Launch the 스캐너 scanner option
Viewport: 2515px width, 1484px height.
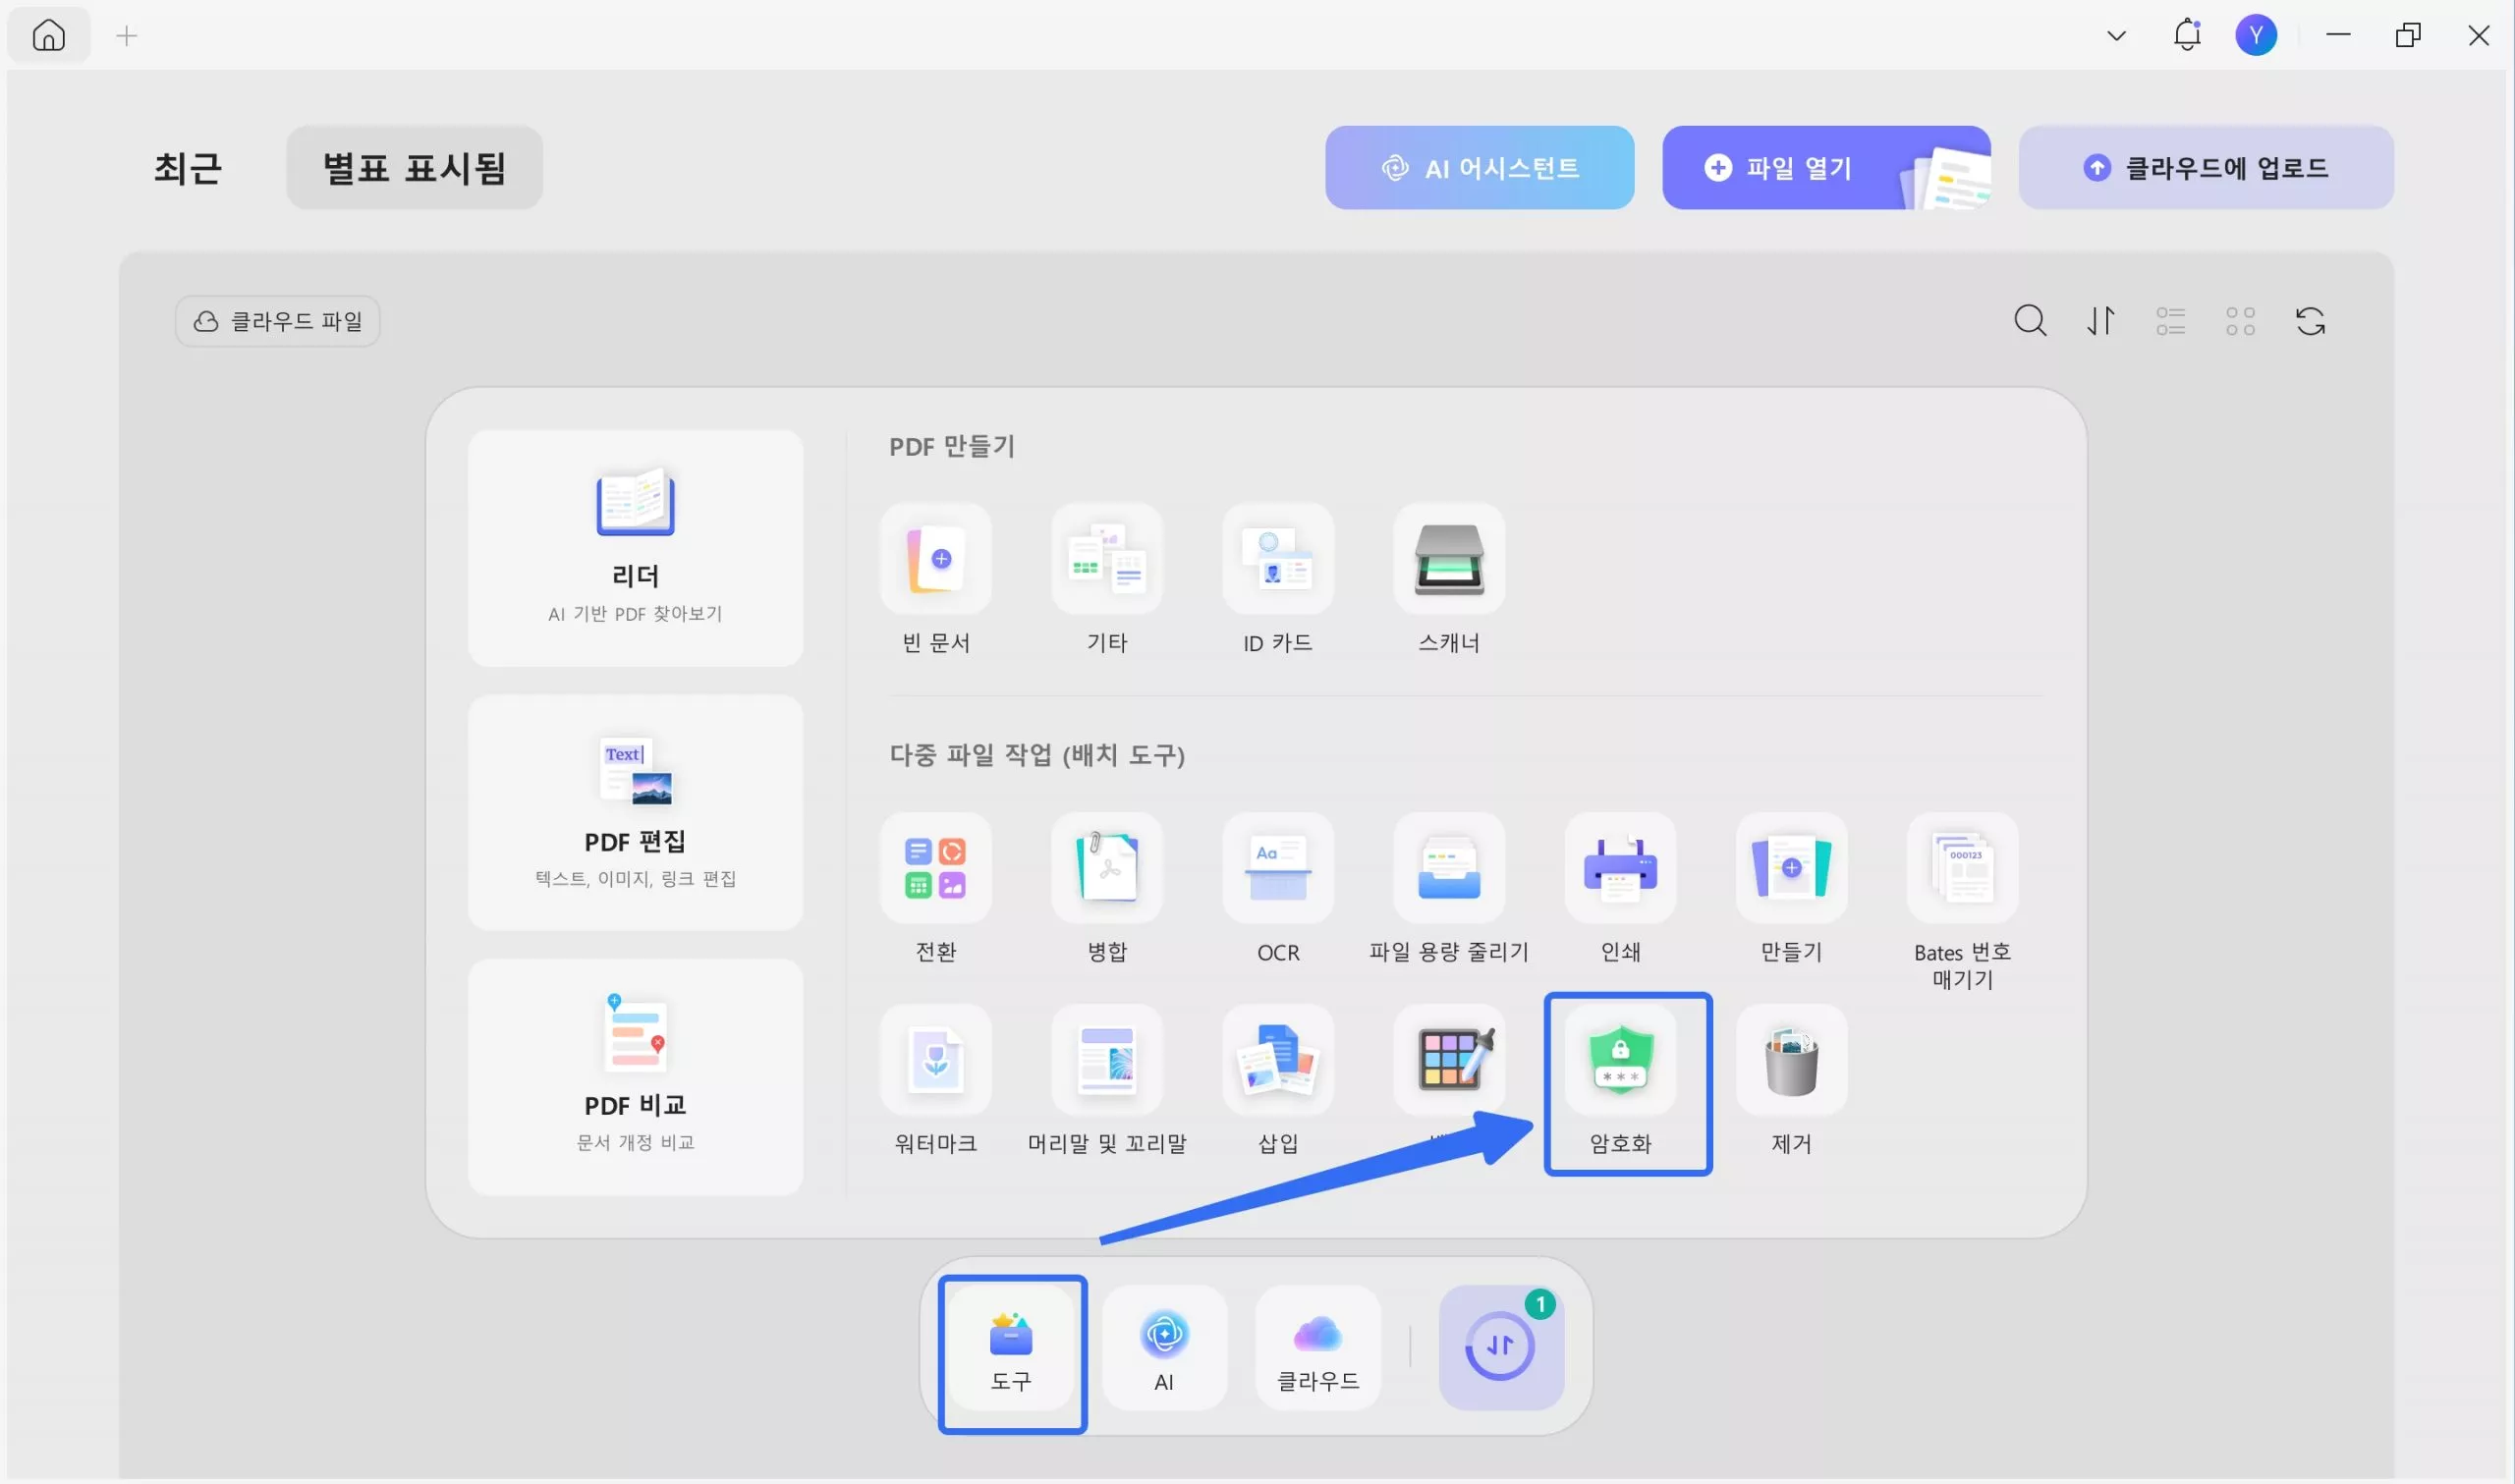coord(1448,559)
